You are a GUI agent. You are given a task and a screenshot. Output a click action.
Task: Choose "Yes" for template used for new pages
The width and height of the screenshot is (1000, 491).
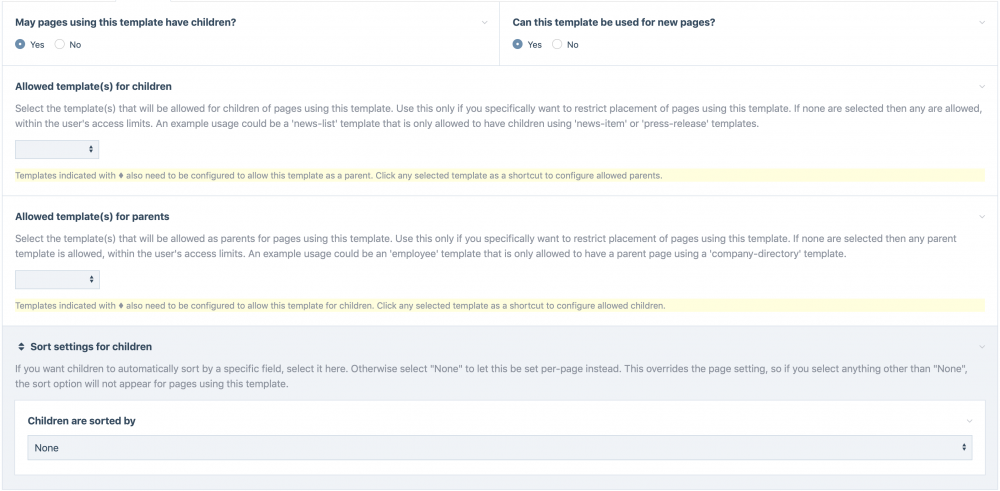(517, 45)
